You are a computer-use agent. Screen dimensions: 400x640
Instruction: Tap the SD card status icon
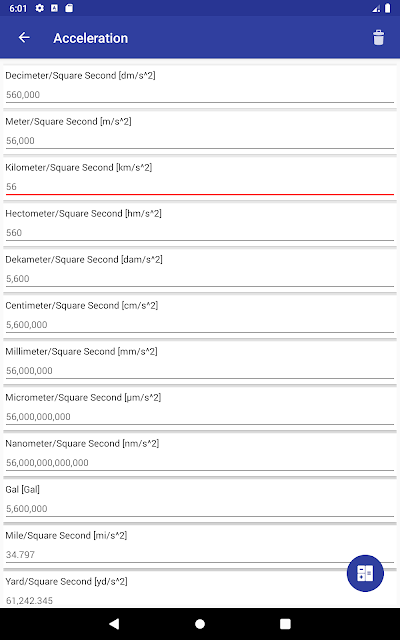(69, 8)
